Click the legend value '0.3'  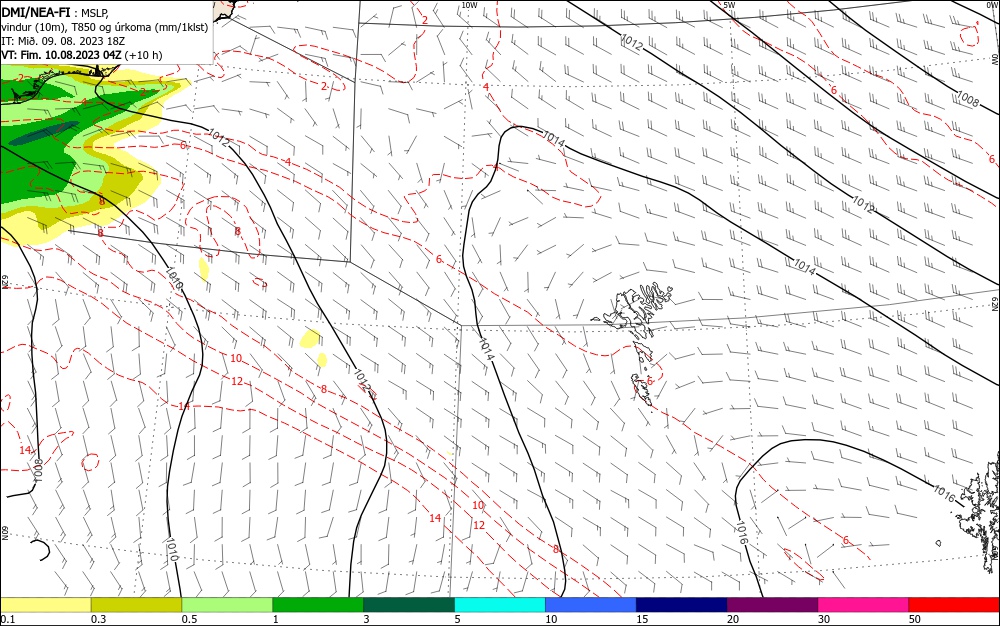(x=98, y=619)
